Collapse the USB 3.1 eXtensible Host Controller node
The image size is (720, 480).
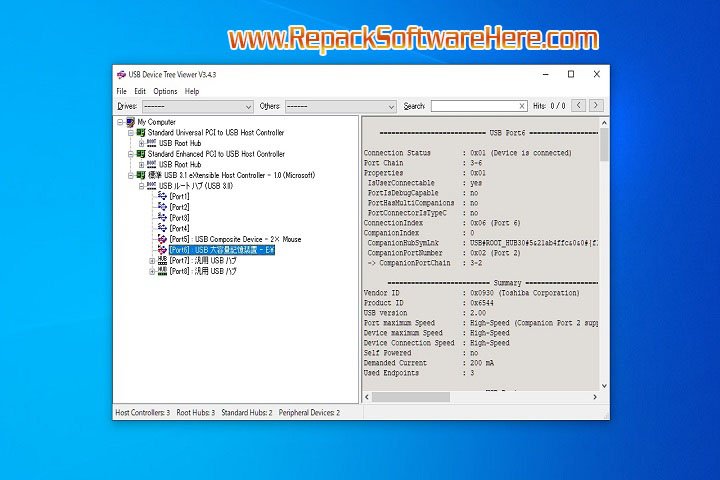point(131,175)
